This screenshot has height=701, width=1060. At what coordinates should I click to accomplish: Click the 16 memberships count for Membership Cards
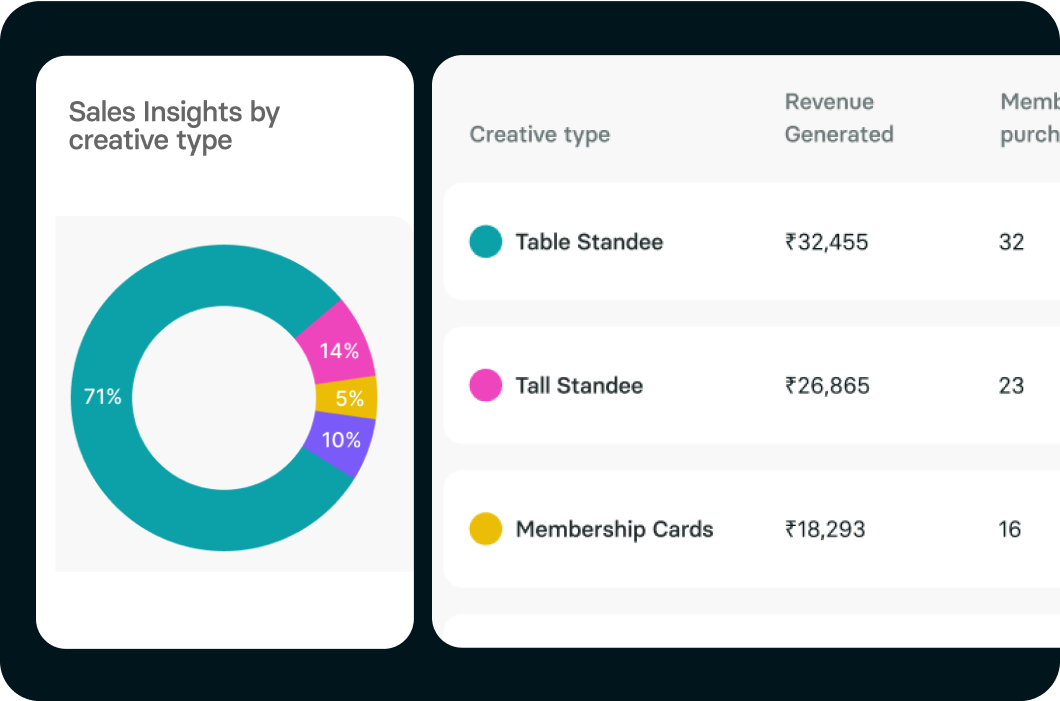[1010, 529]
